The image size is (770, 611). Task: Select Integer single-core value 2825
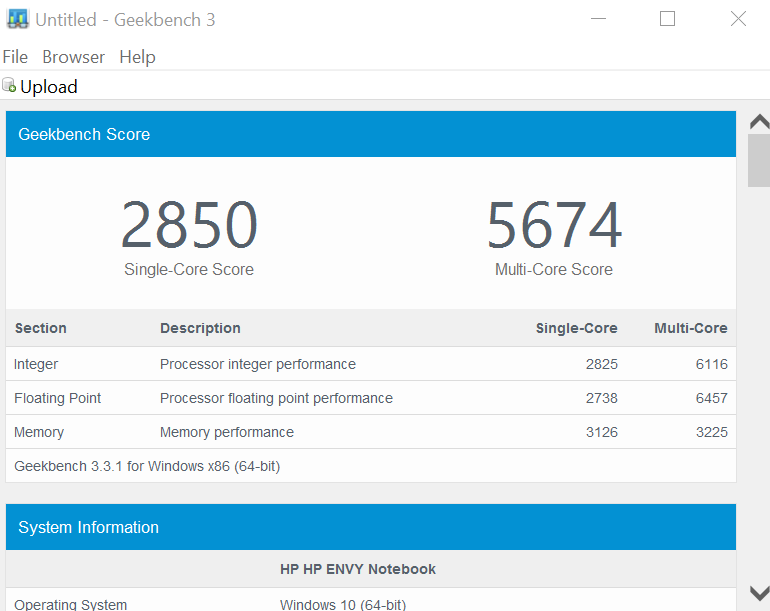click(602, 364)
